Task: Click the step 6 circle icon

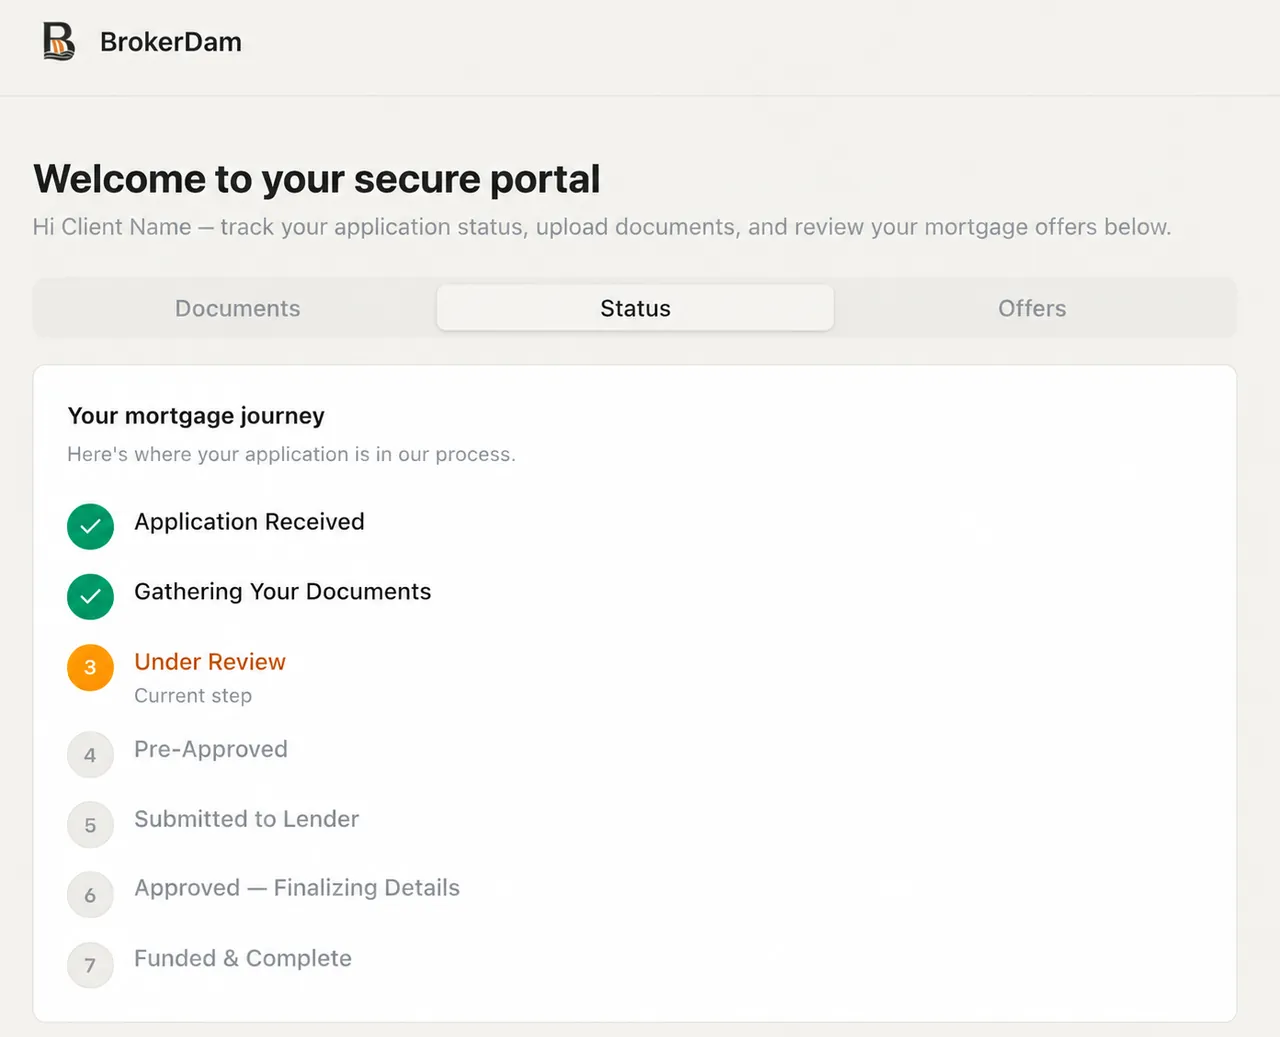Action: point(90,895)
